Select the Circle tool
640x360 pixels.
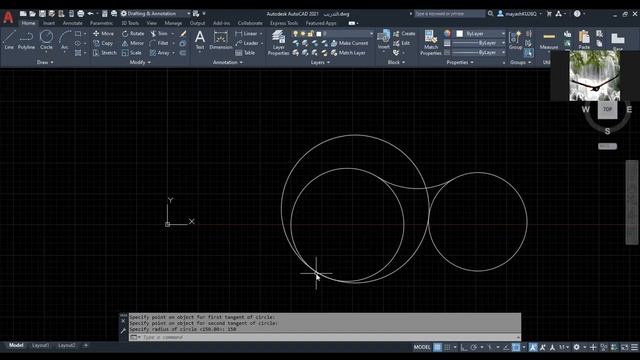pyautogui.click(x=46, y=40)
